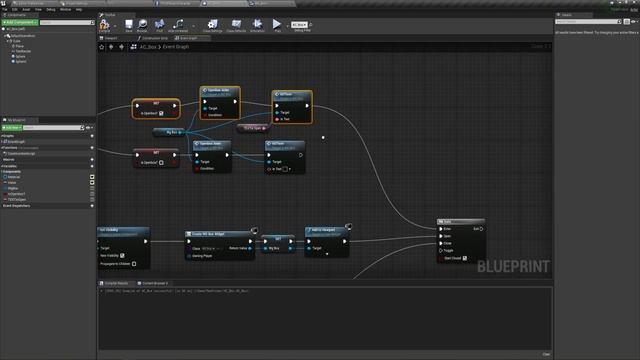Switch to the Viewport tab
Screen dimensions: 640x360
pos(109,38)
